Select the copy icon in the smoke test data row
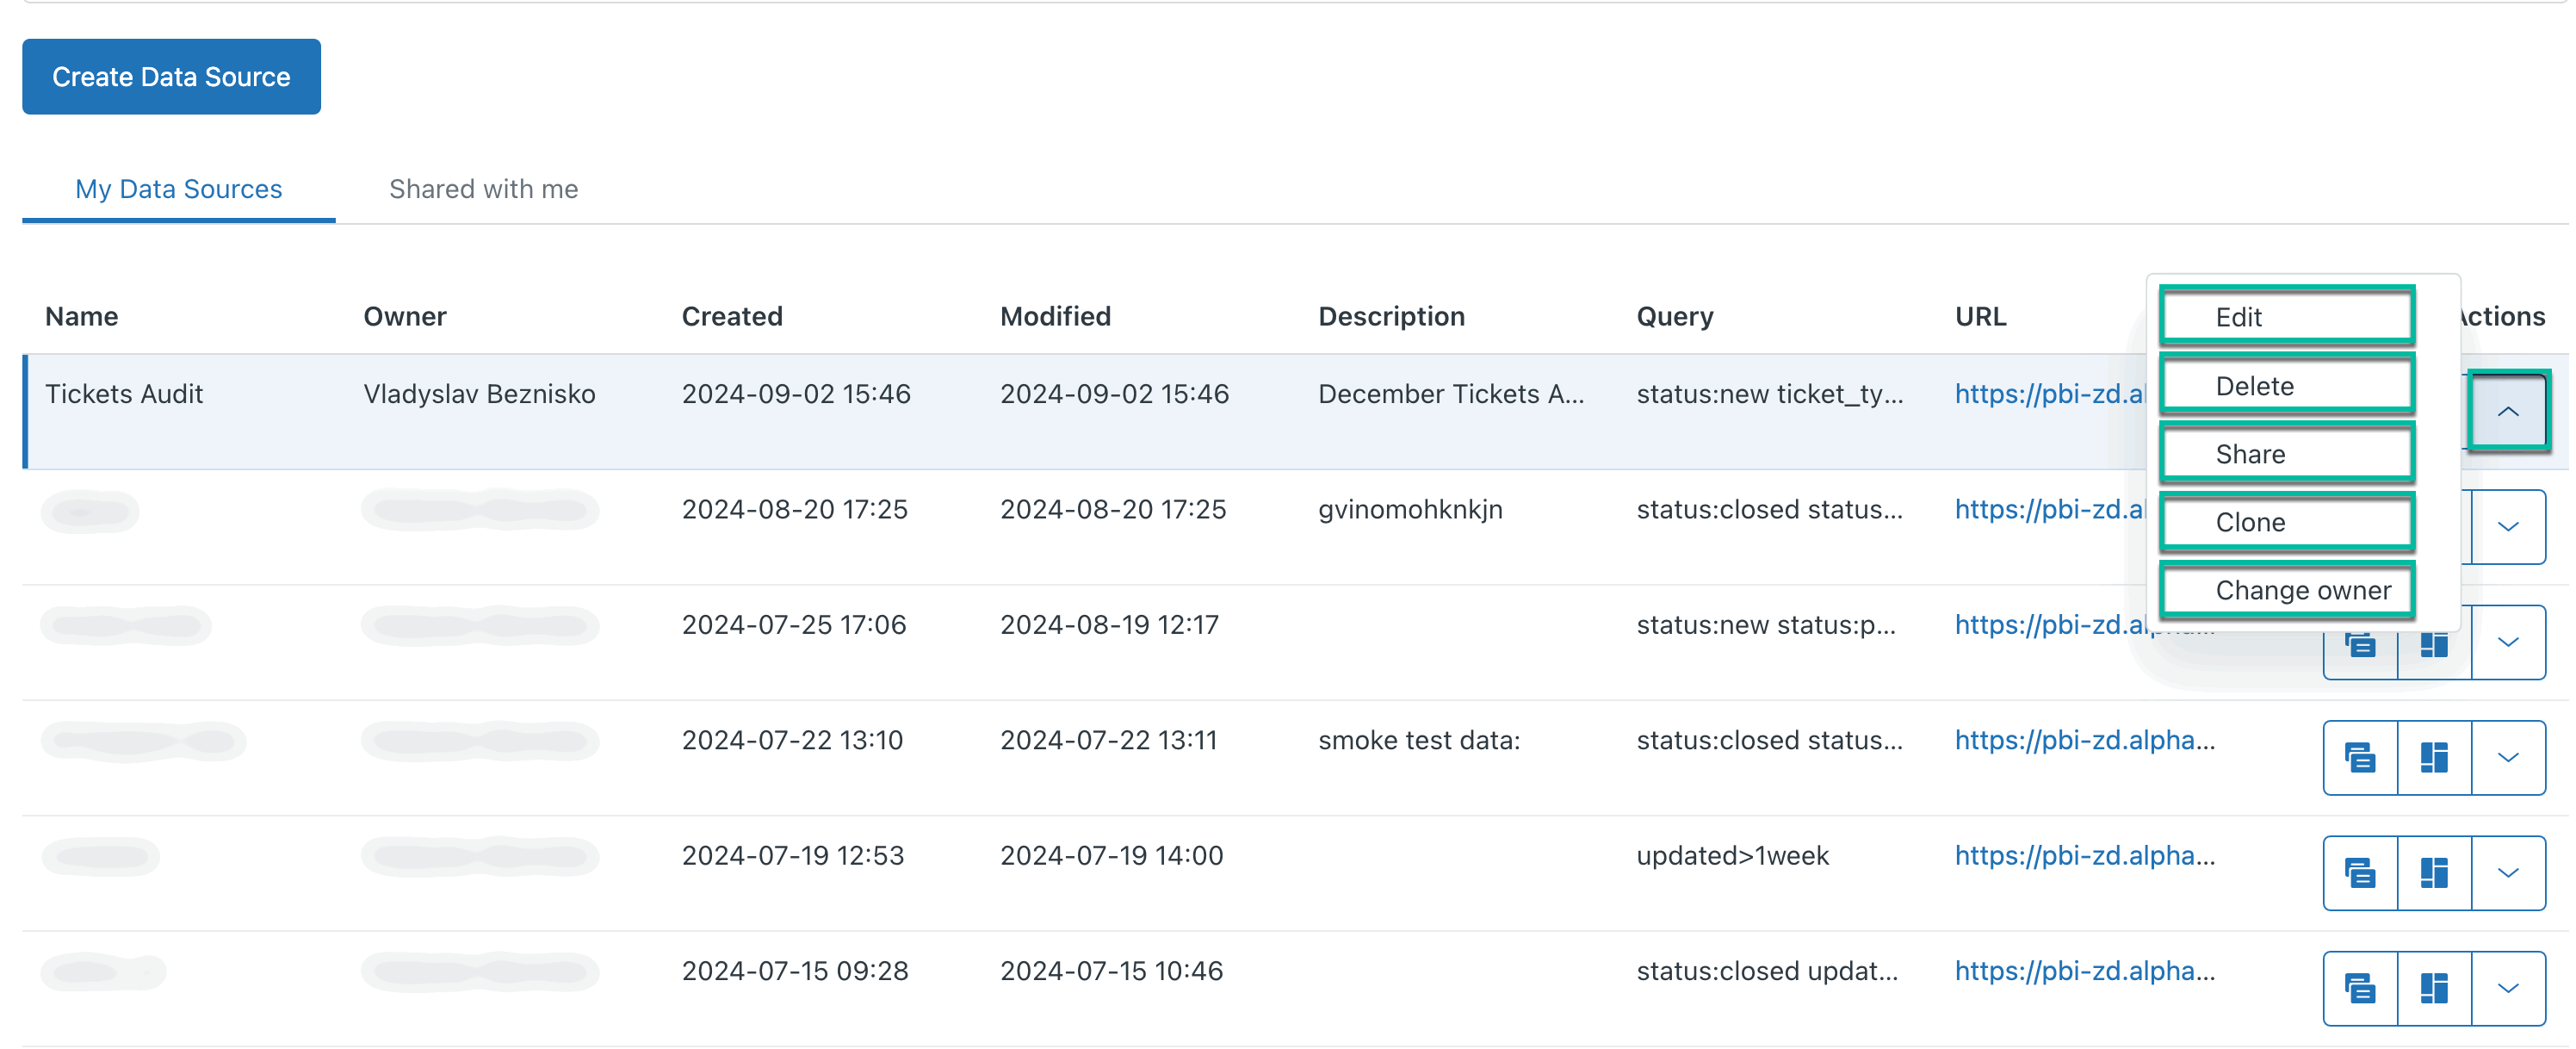 point(2360,757)
